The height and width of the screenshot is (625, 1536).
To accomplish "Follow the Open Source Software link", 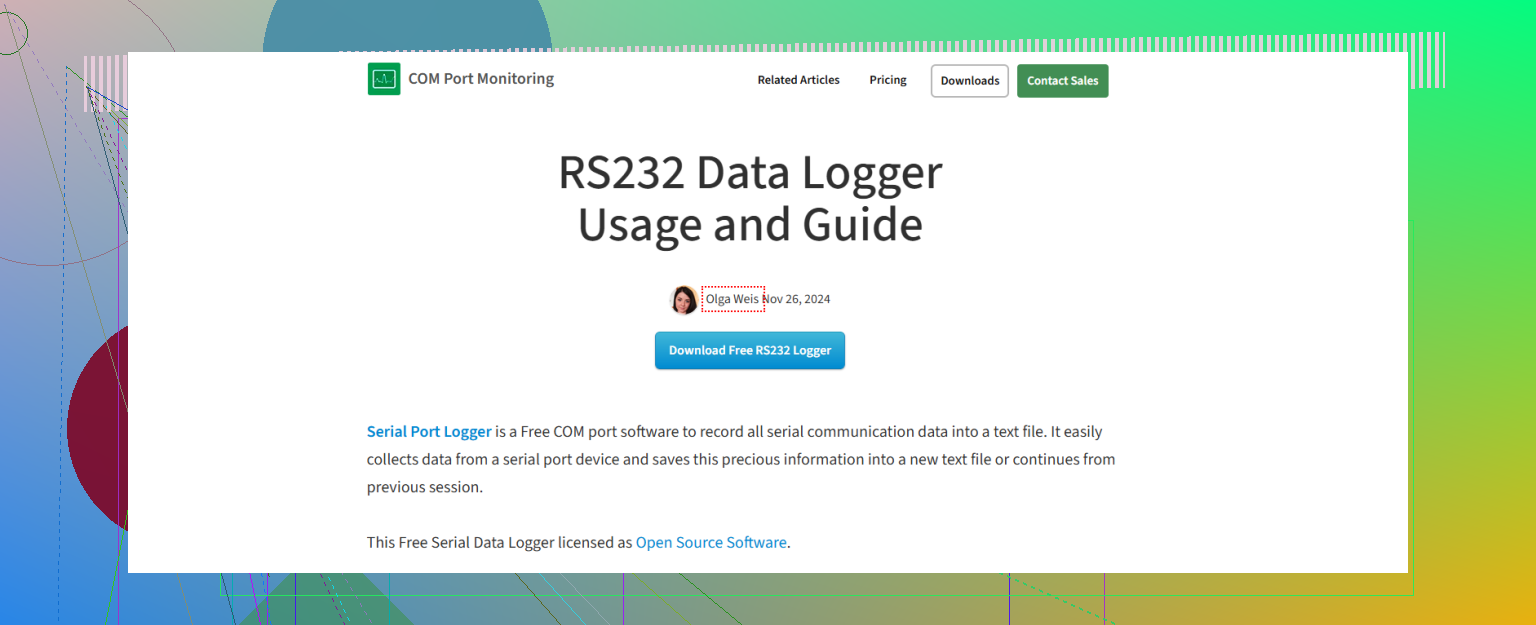I will pos(711,543).
